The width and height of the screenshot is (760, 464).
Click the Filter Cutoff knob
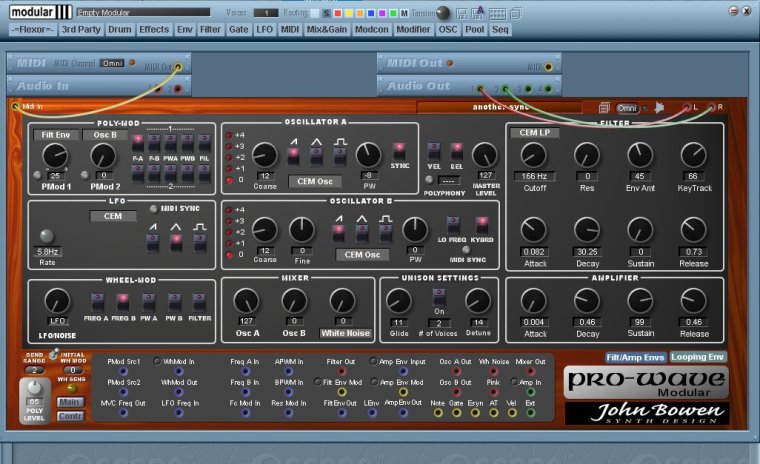tap(533, 155)
